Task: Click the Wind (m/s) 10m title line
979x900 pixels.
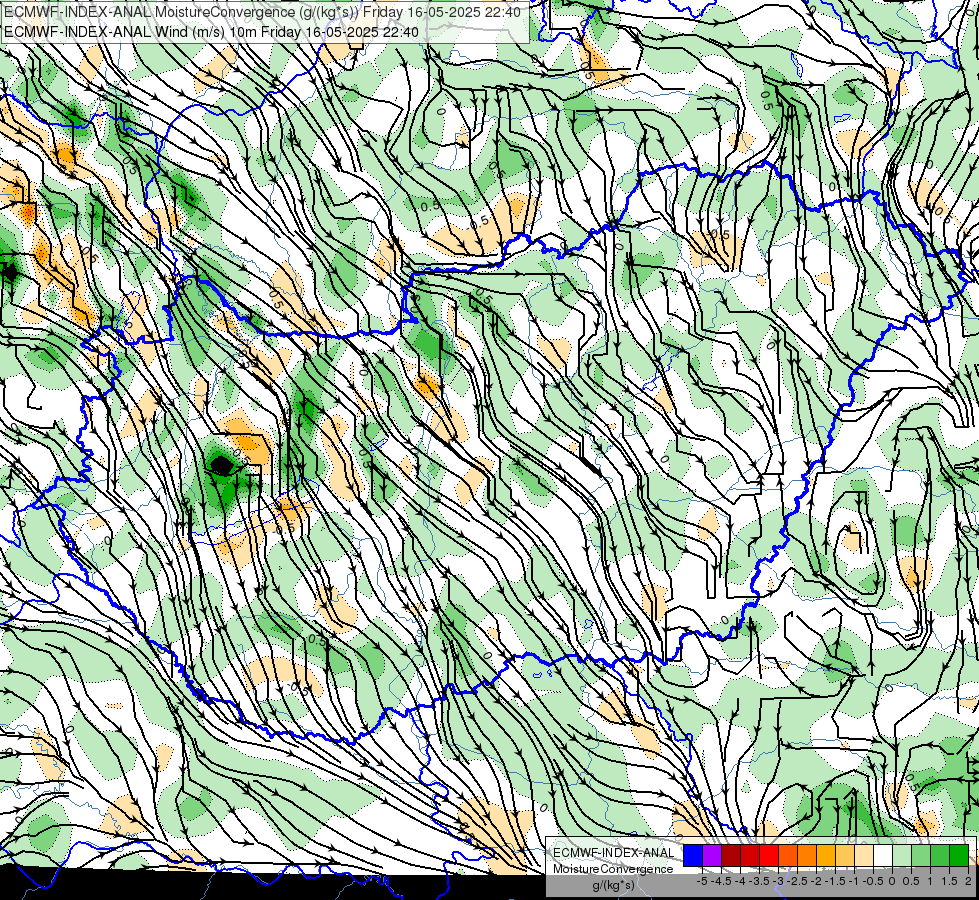Action: click(211, 32)
